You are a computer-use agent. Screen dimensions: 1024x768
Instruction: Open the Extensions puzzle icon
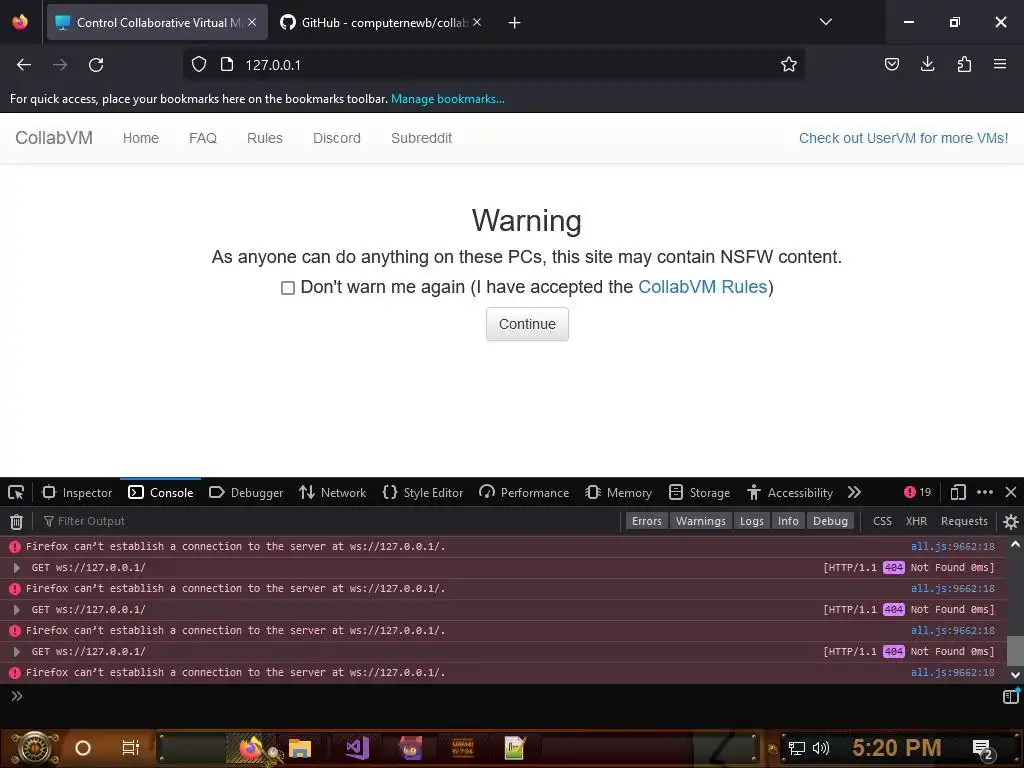tap(964, 64)
